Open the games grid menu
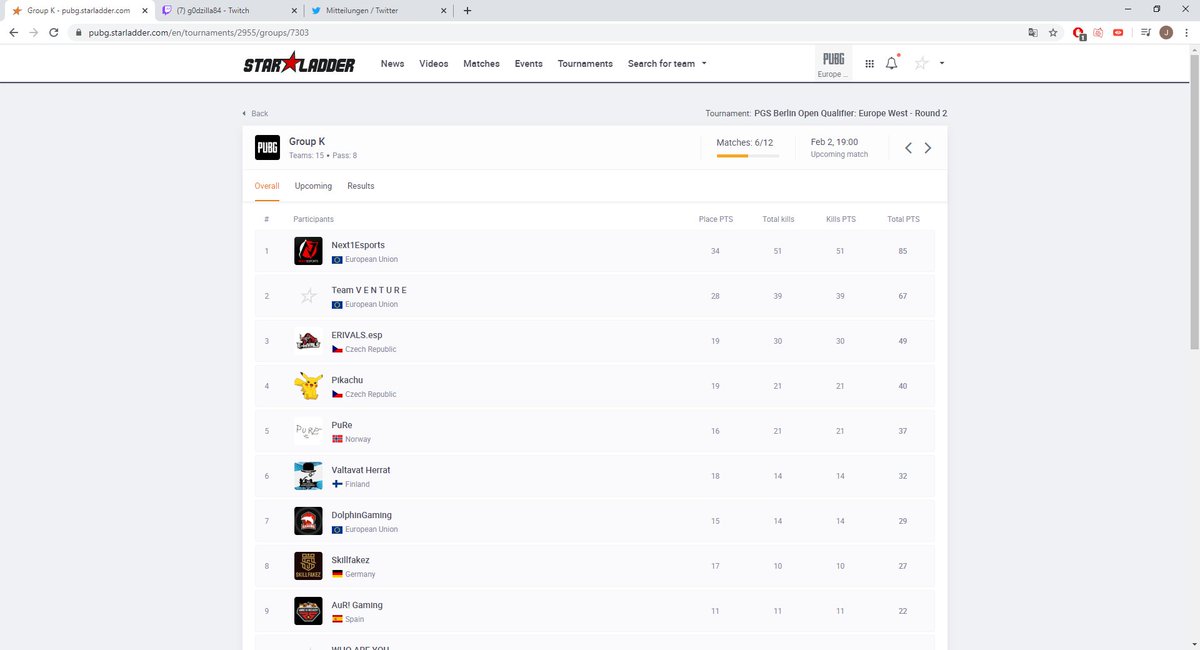This screenshot has width=1200, height=650. tap(869, 63)
